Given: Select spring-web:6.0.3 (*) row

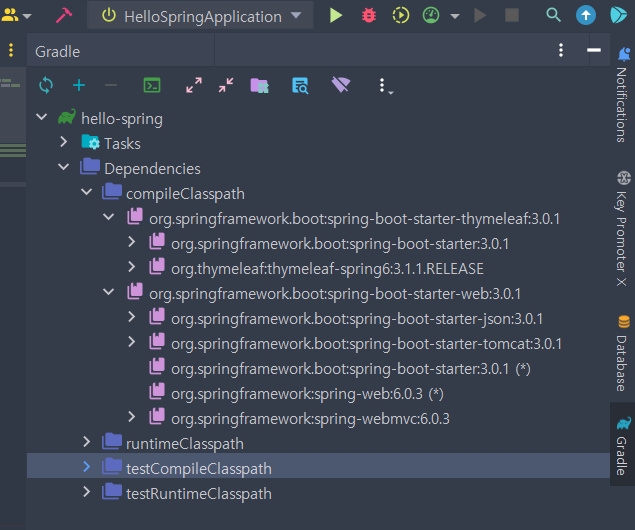Looking at the screenshot, I should [x=318, y=394].
